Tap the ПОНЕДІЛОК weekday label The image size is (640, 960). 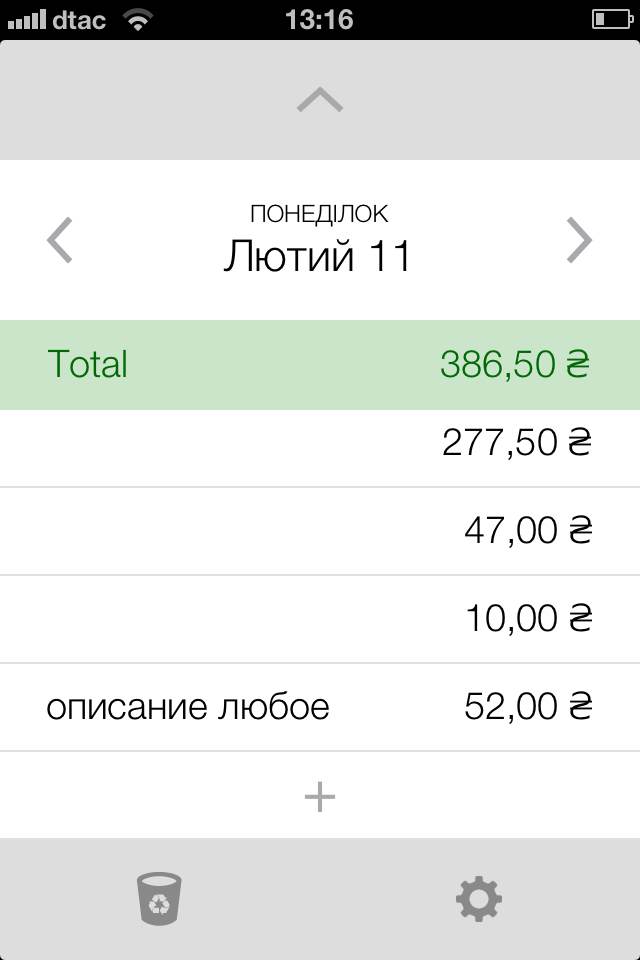(x=319, y=213)
